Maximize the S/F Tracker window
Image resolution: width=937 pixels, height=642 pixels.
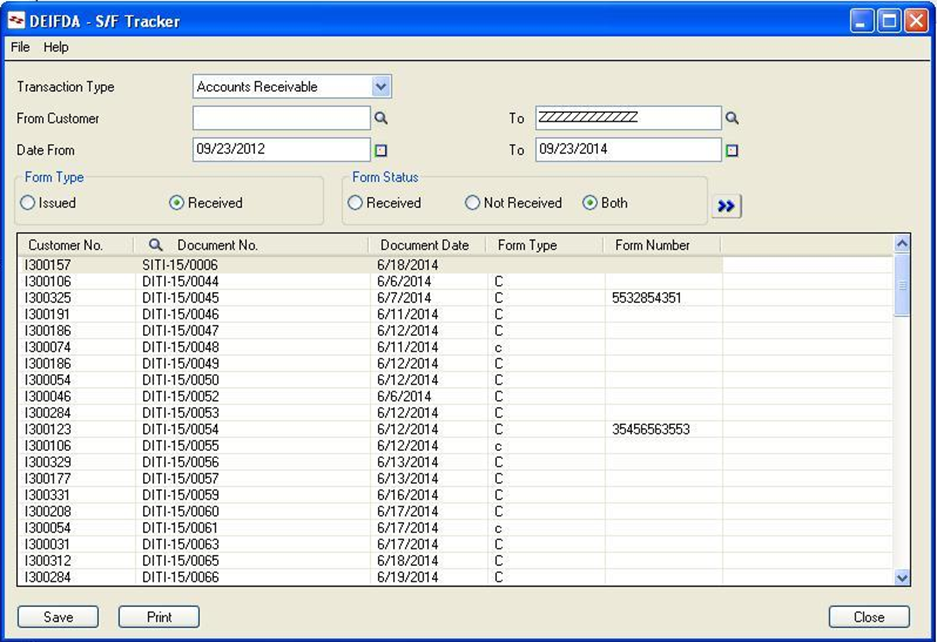click(889, 21)
